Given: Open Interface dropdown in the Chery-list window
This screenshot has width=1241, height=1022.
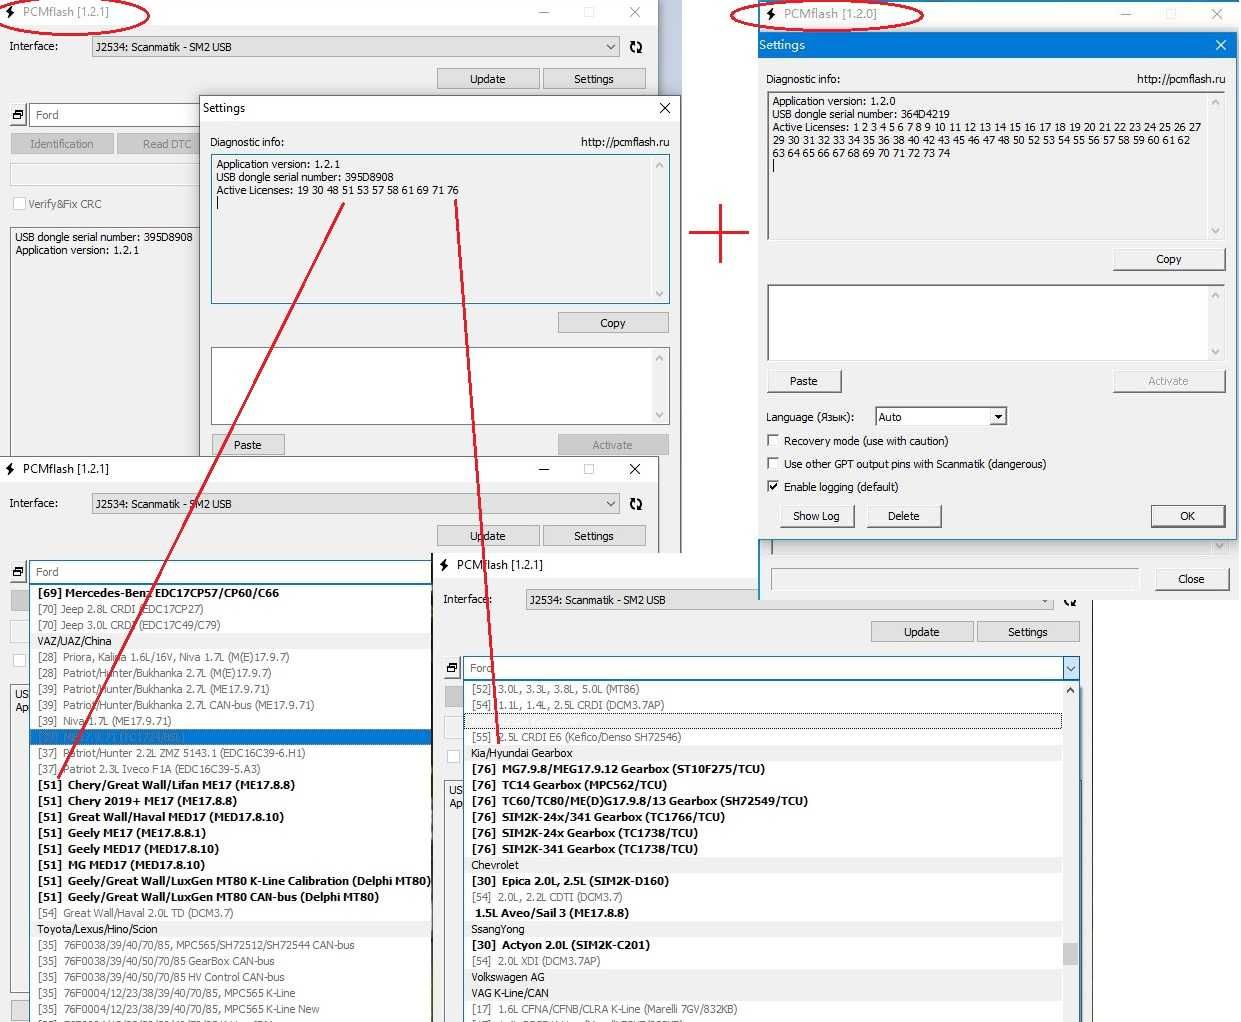Looking at the screenshot, I should [x=356, y=504].
